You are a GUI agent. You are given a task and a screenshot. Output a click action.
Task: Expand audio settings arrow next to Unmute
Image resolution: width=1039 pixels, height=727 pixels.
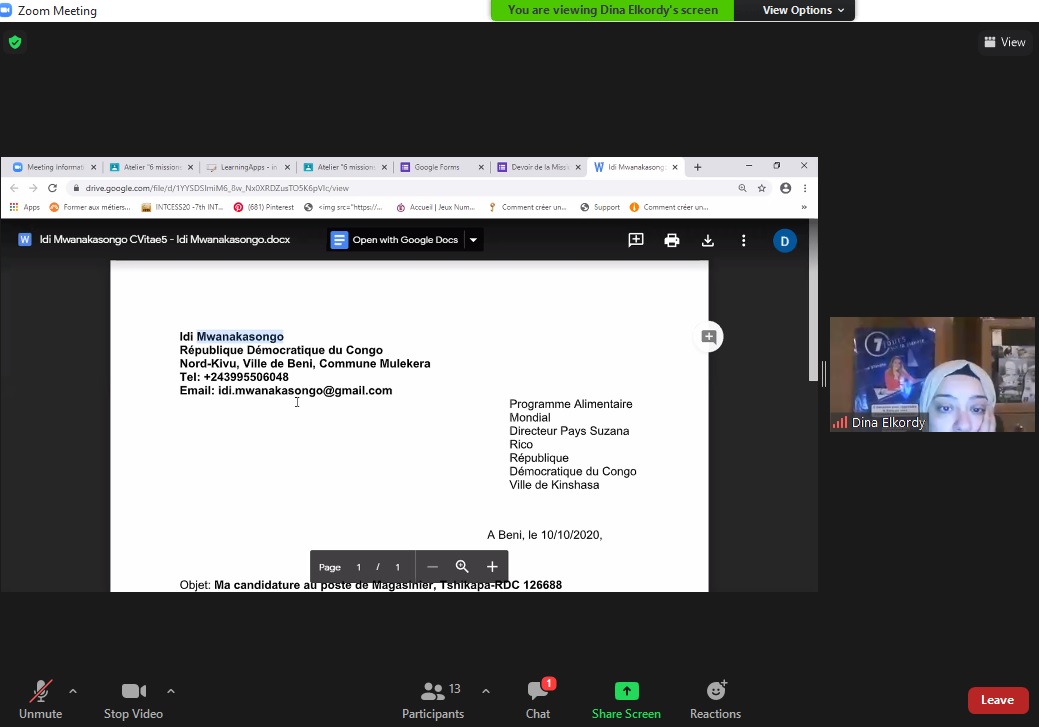pos(73,691)
